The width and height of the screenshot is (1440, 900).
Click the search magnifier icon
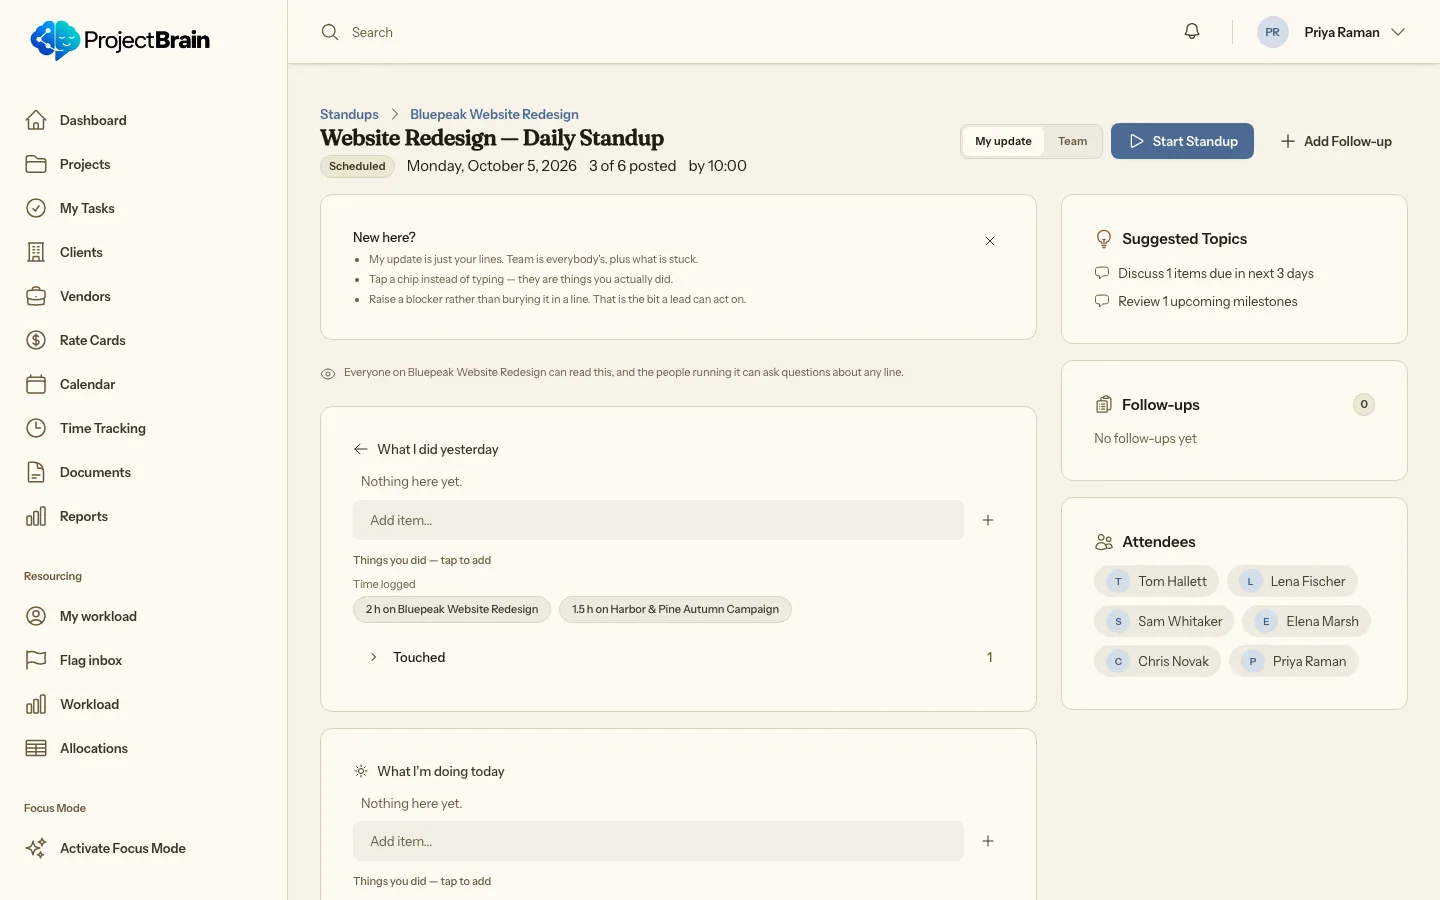(330, 32)
